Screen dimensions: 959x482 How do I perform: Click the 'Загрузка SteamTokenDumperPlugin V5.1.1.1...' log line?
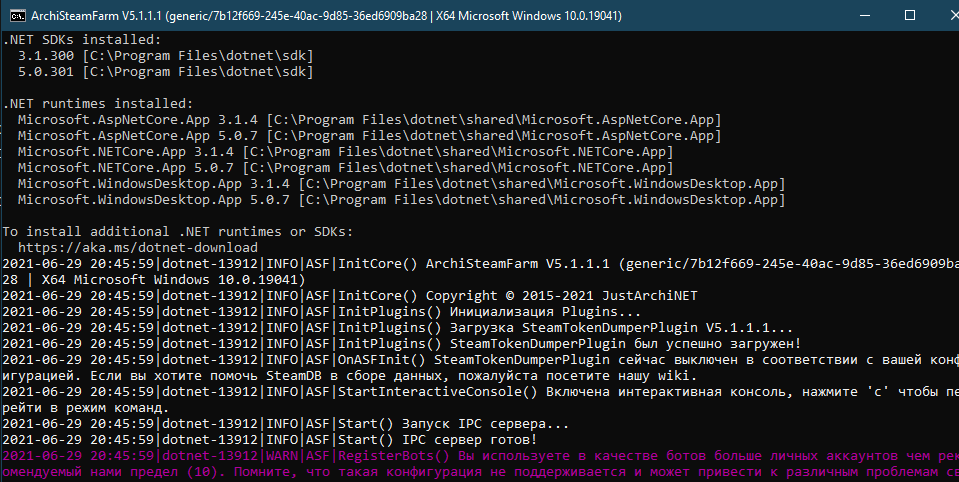(x=398, y=328)
